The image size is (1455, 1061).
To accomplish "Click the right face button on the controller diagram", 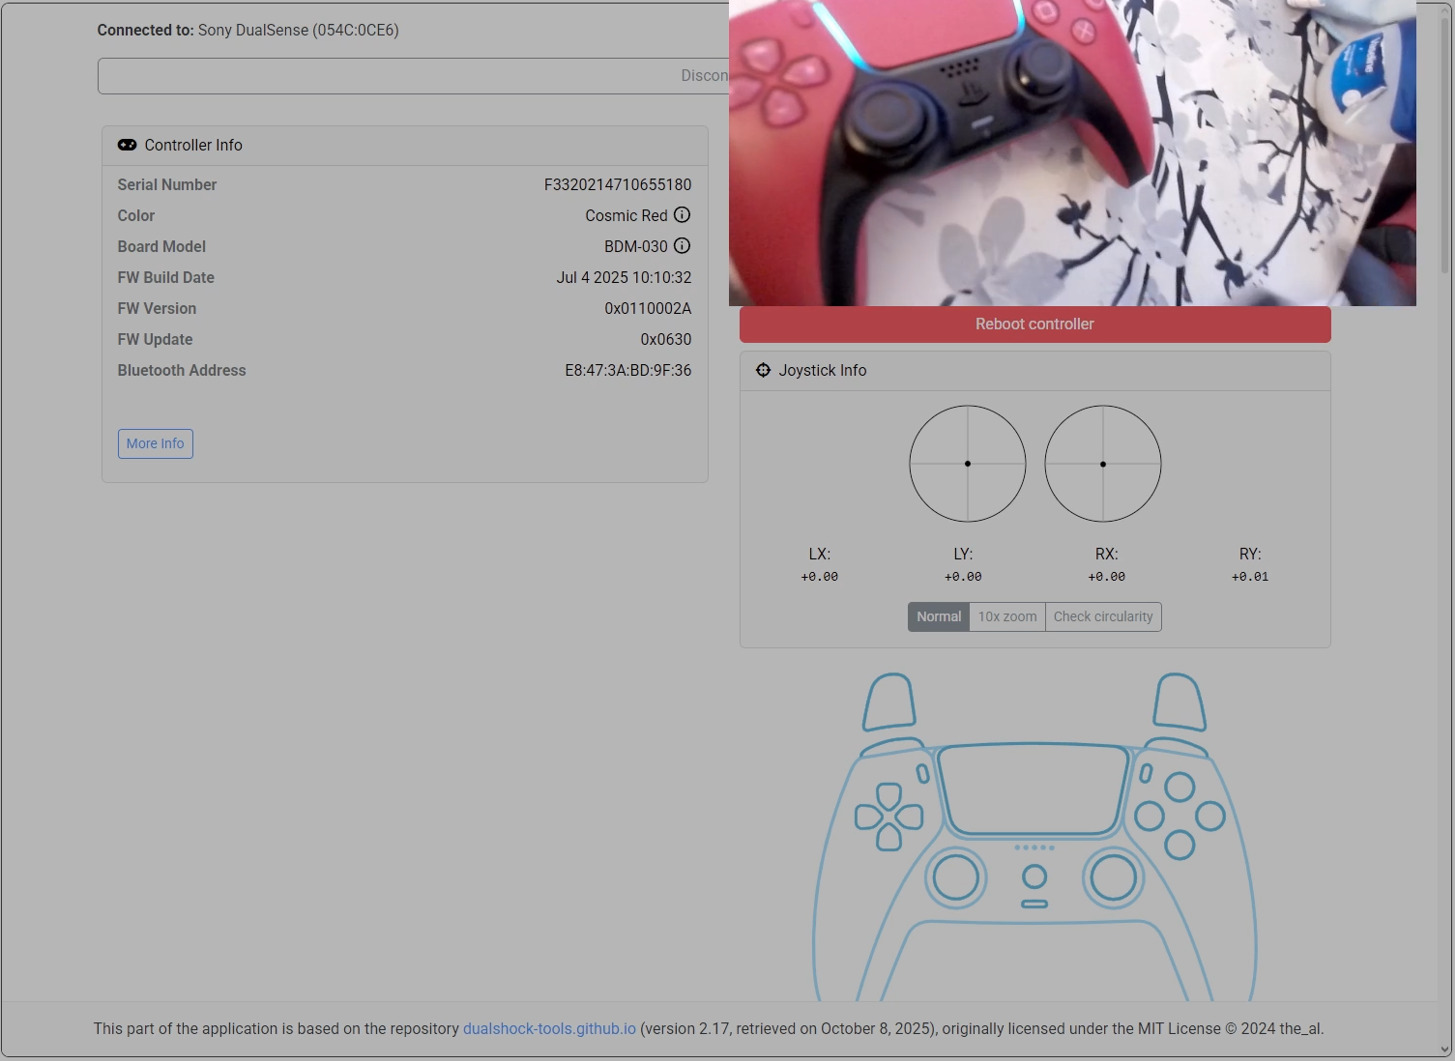I will (x=1210, y=816).
